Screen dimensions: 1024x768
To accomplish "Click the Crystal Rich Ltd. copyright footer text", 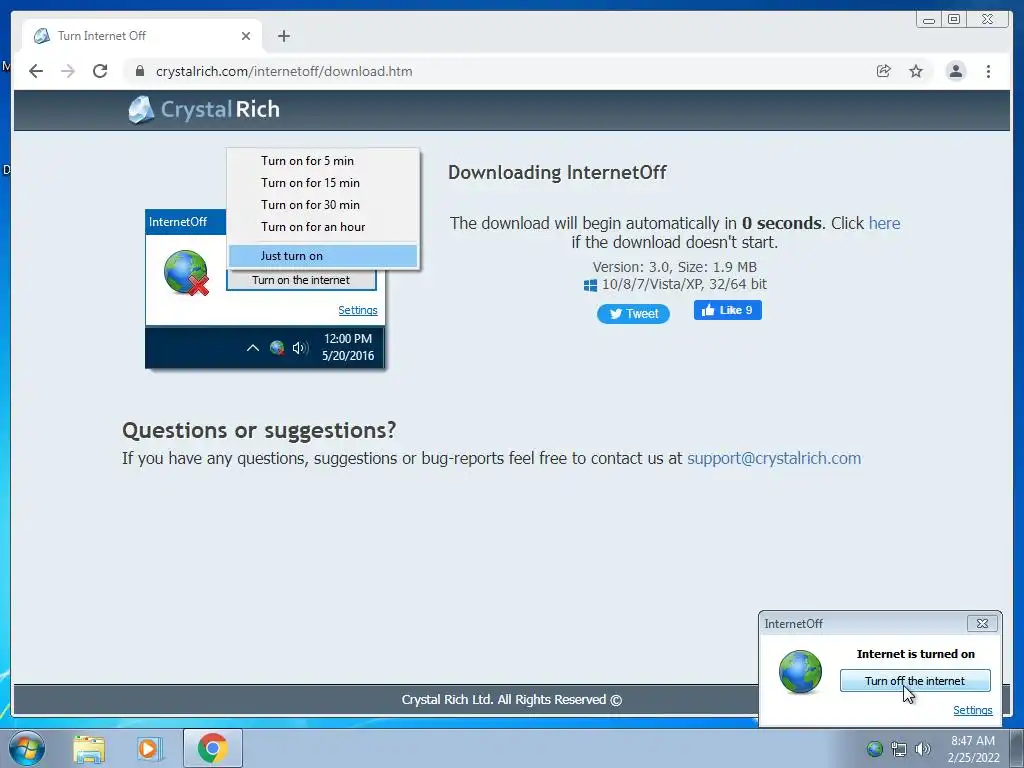I will [512, 700].
